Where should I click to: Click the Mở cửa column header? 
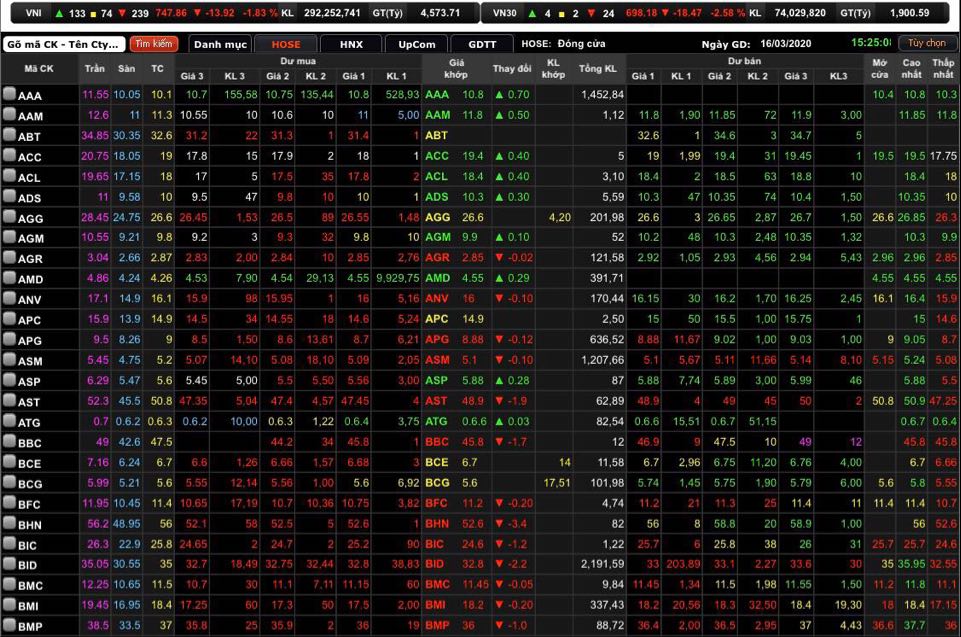point(879,69)
